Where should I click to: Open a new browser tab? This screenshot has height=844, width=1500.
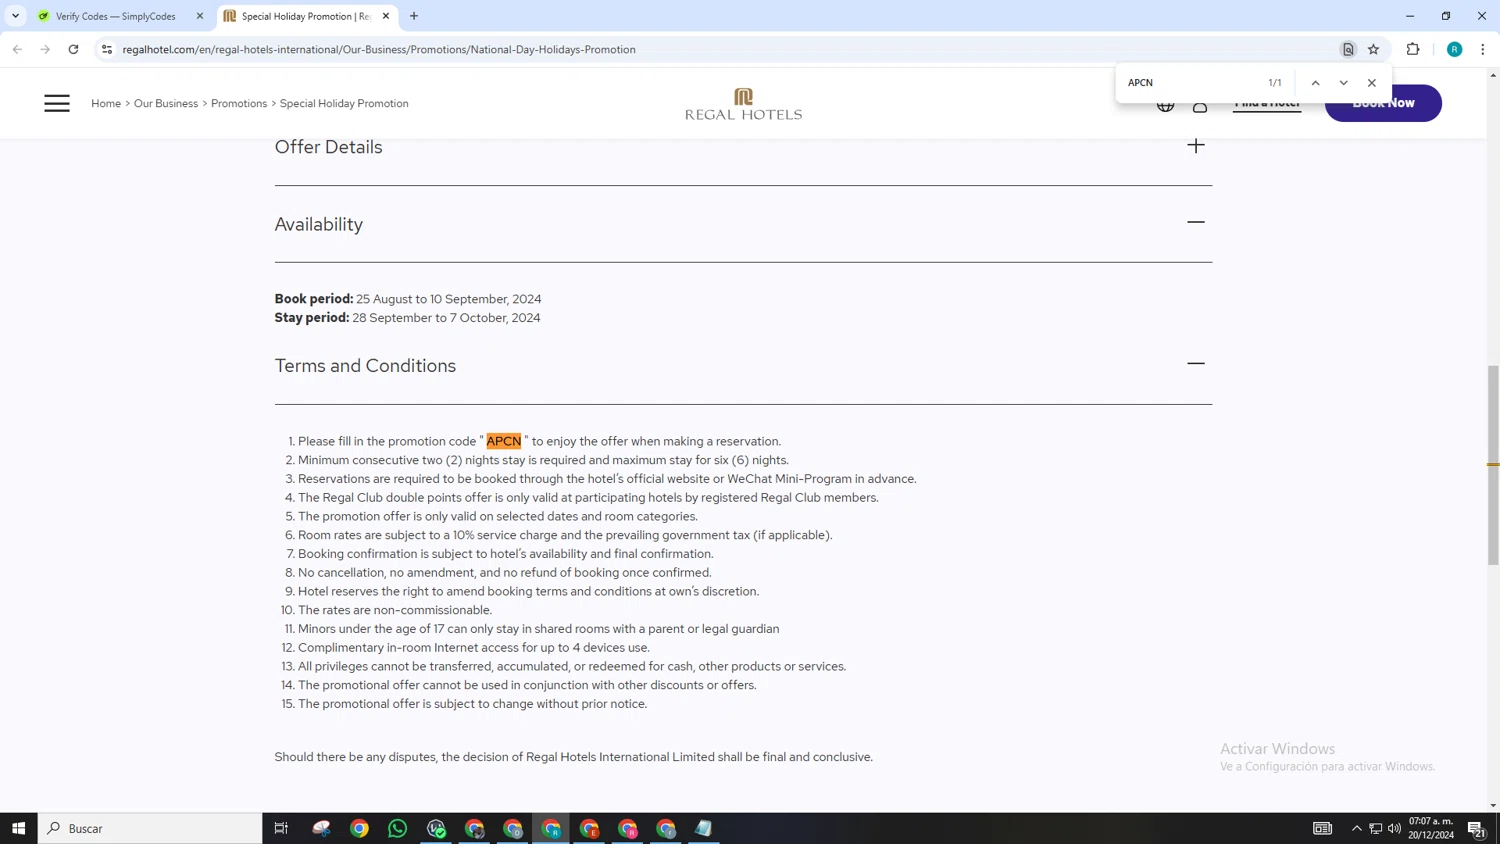coord(414,16)
